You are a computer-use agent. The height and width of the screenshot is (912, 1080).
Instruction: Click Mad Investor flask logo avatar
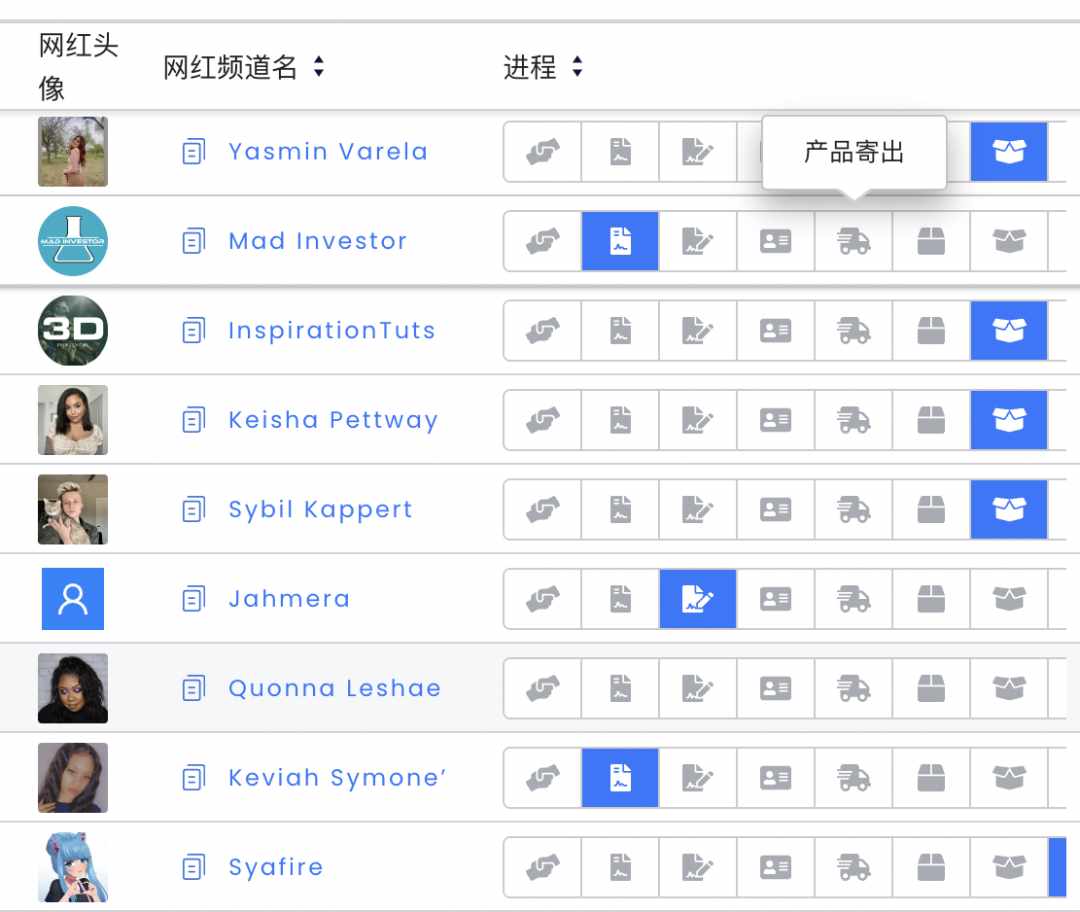point(73,241)
